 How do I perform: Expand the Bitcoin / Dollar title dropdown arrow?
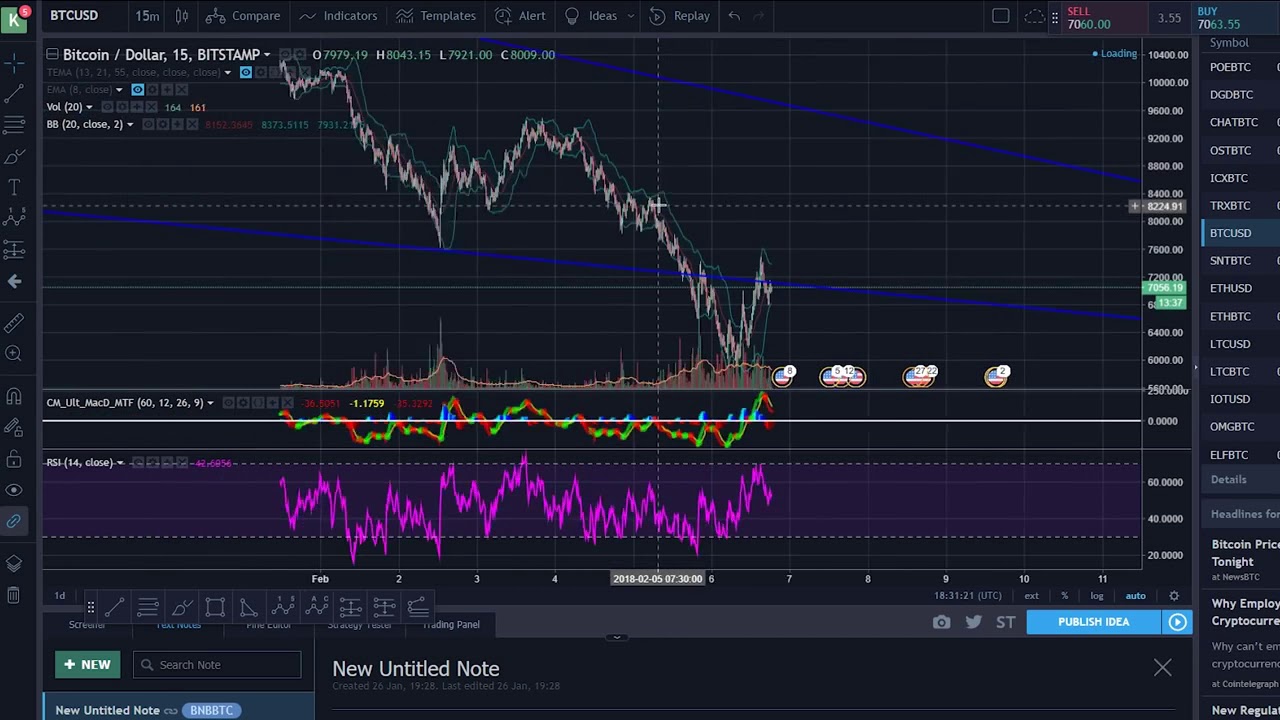click(267, 55)
